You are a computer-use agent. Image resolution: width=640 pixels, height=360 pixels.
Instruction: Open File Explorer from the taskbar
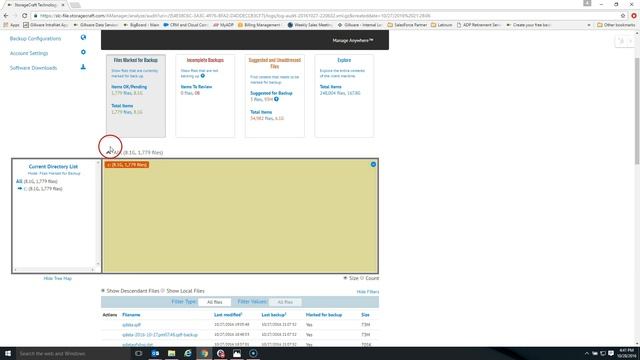coord(171,353)
